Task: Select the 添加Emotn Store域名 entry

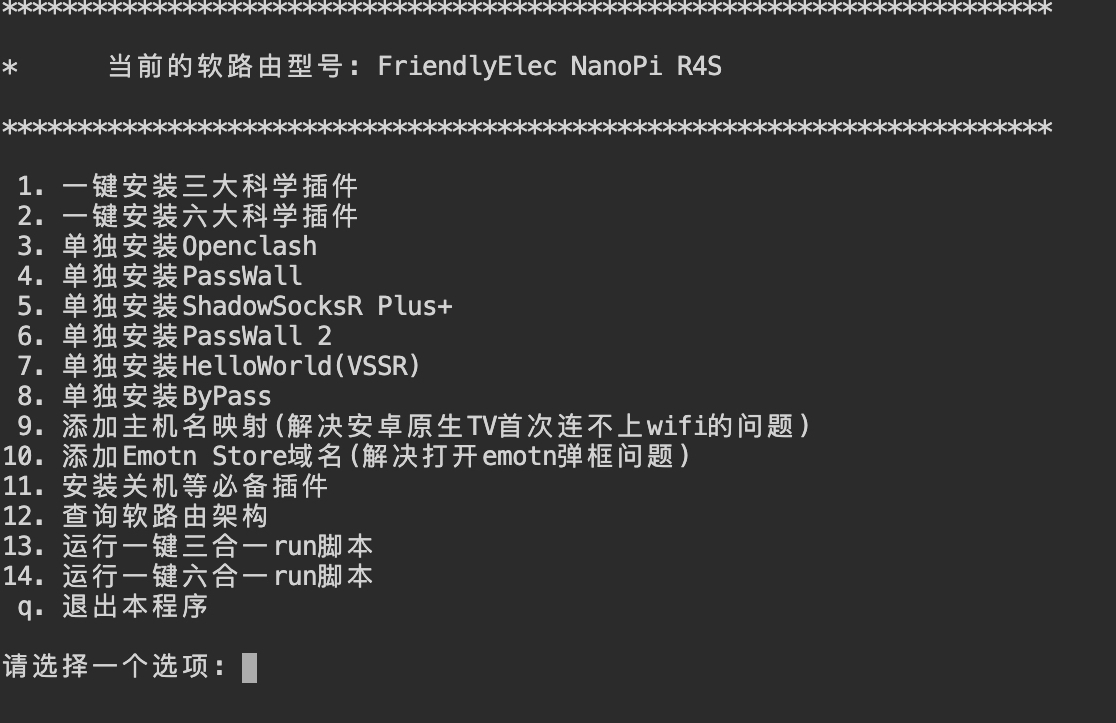Action: pyautogui.click(x=347, y=455)
